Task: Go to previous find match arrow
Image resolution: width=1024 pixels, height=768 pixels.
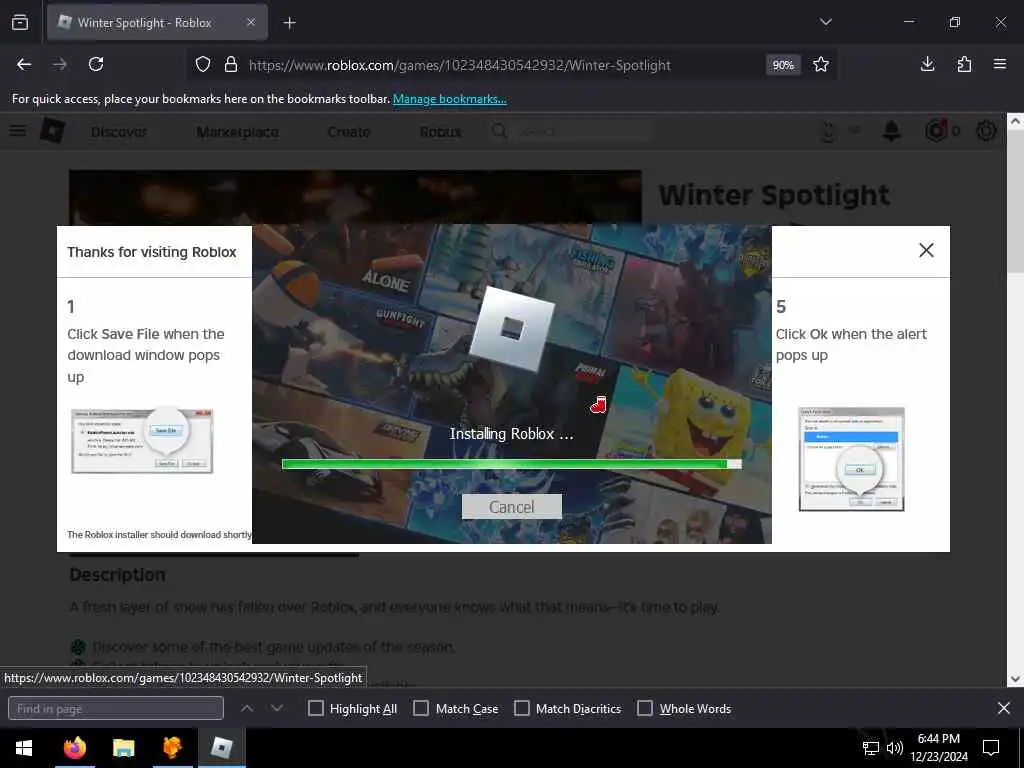Action: coord(247,708)
